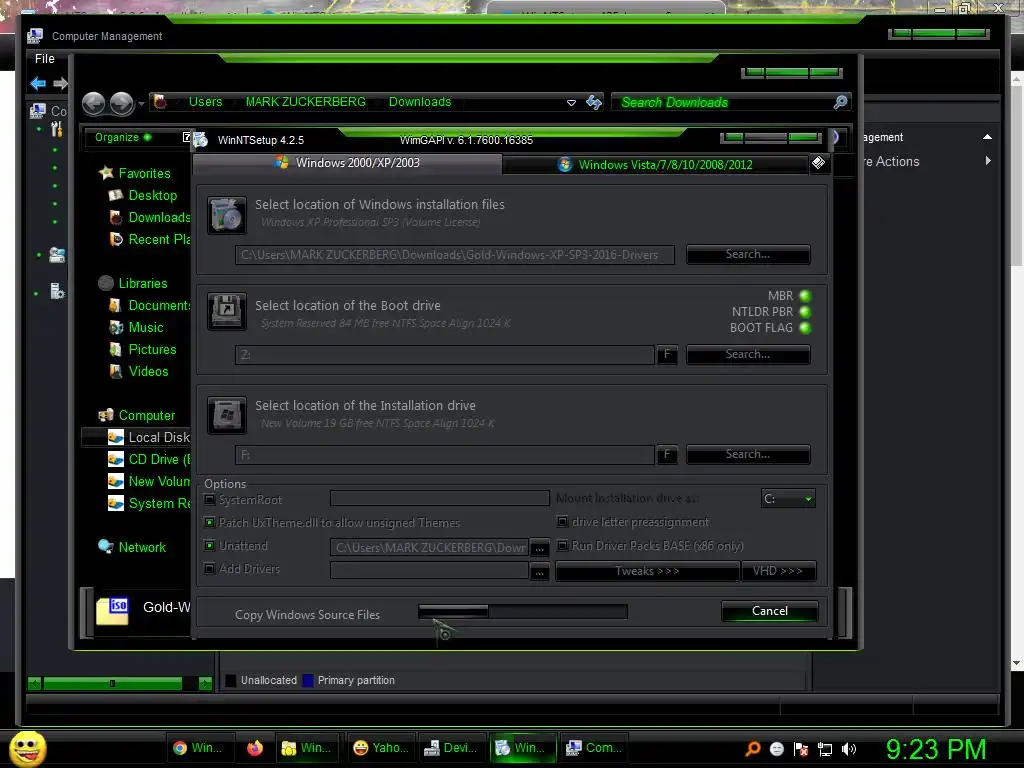The image size is (1024, 768).
Task: Browse for the Unattend file
Action: click(539, 548)
